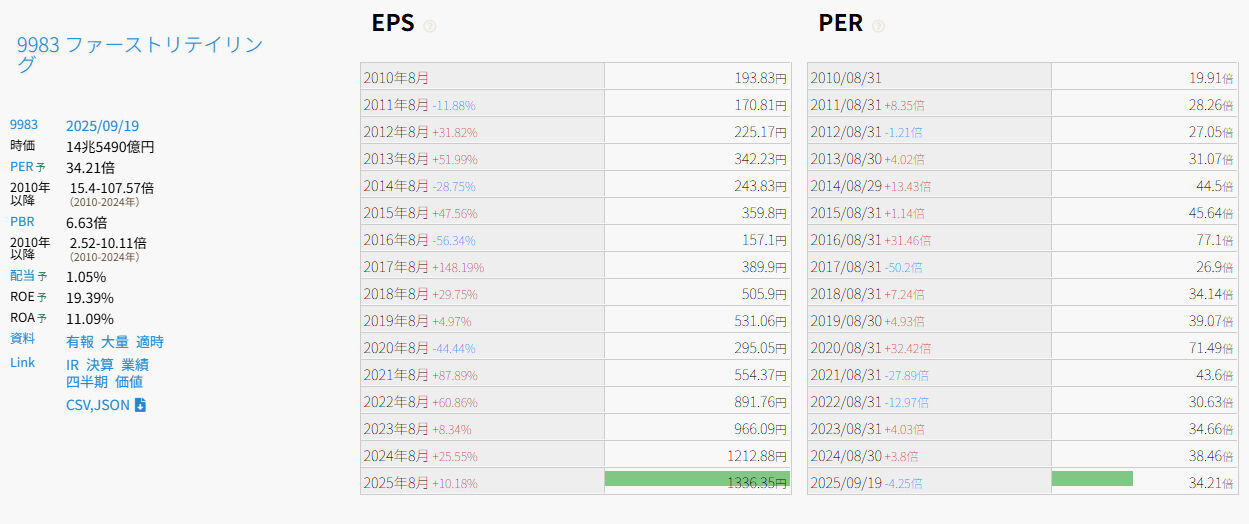Click the PBR label link

pyautogui.click(x=22, y=222)
